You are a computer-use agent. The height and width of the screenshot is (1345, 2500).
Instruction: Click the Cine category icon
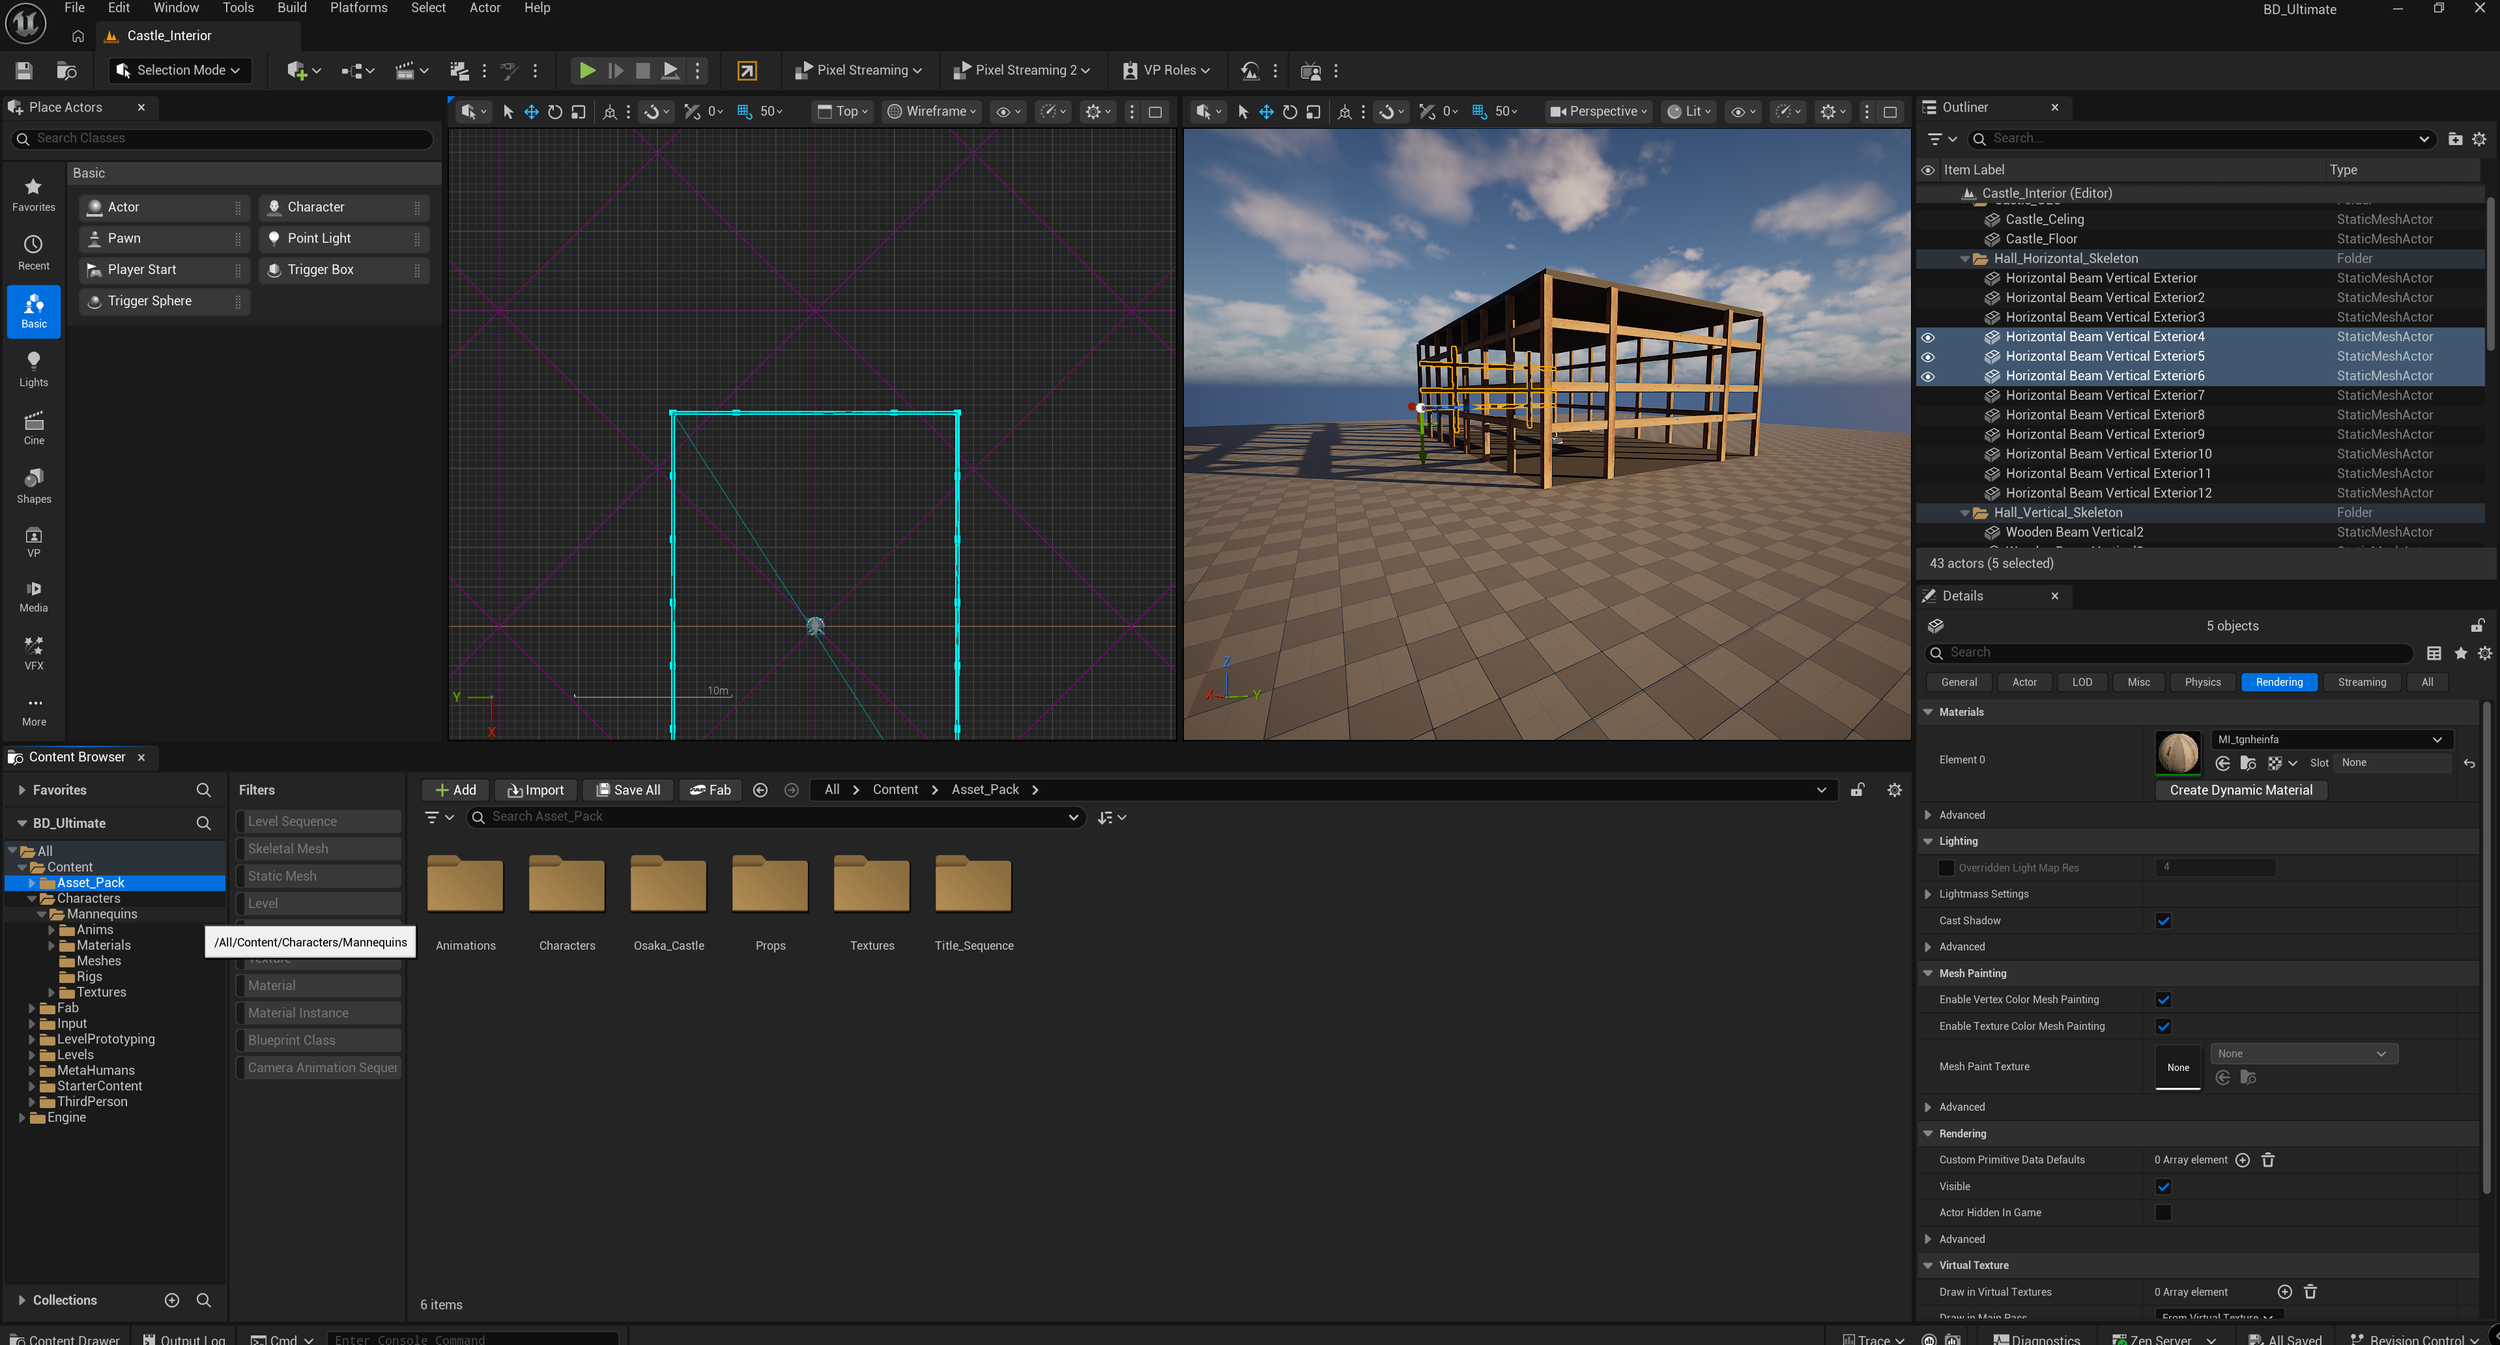pyautogui.click(x=34, y=426)
